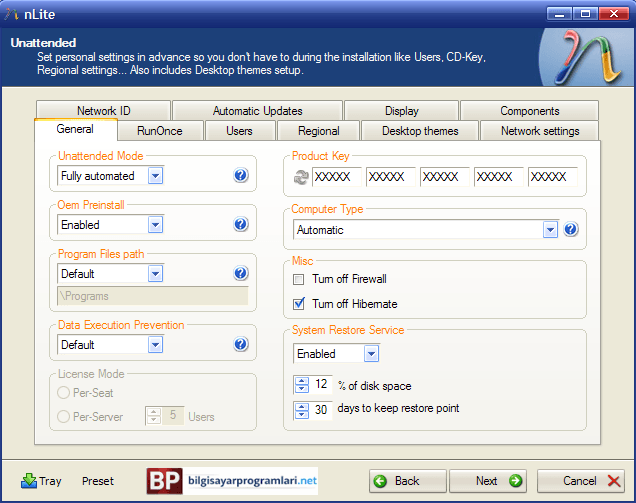Image resolution: width=636 pixels, height=503 pixels.
Task: Click the first Product Key field
Action: pos(336,177)
